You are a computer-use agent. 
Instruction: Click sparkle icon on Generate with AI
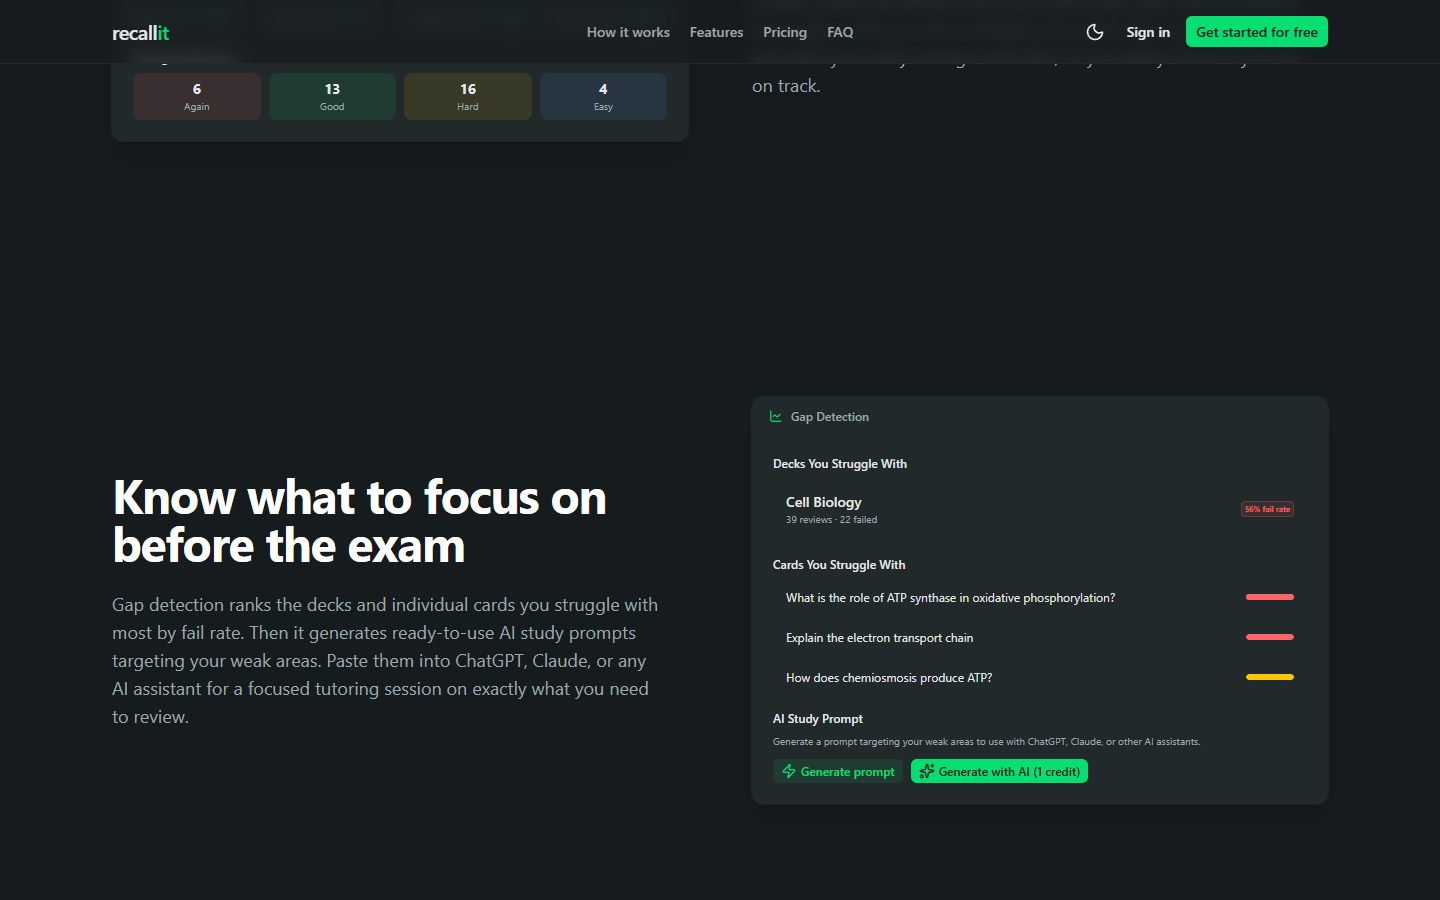tap(927, 771)
